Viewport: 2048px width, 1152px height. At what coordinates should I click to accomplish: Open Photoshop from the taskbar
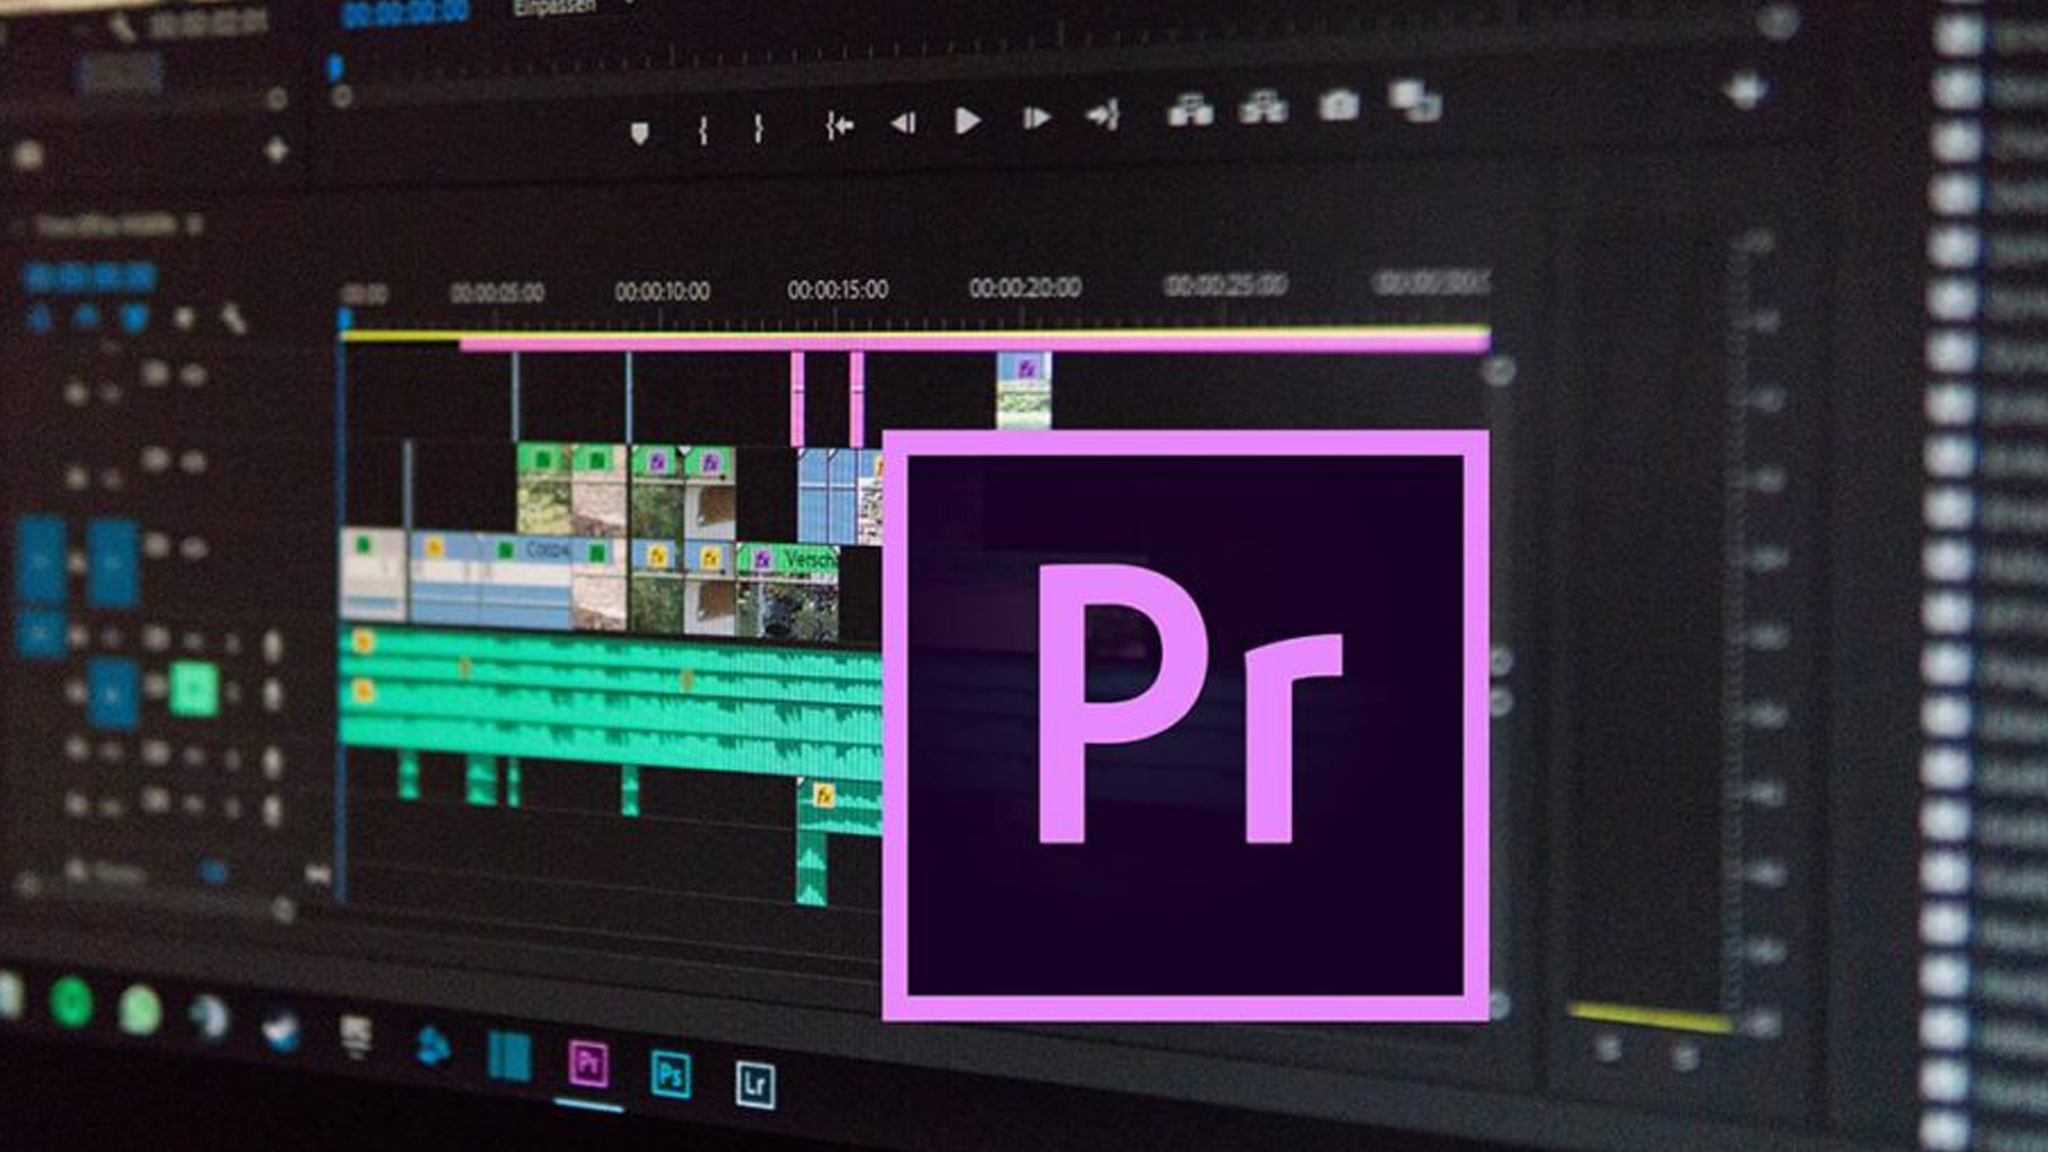(670, 1075)
